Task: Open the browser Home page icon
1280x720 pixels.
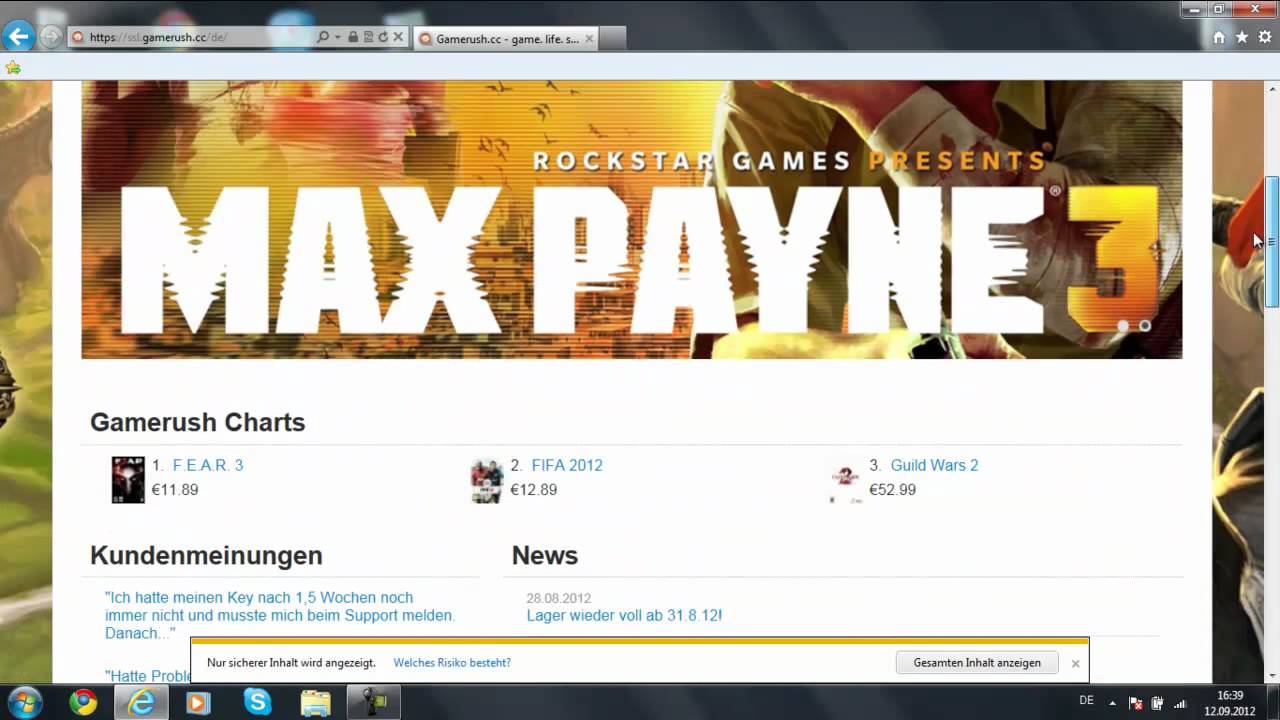Action: click(x=1218, y=37)
